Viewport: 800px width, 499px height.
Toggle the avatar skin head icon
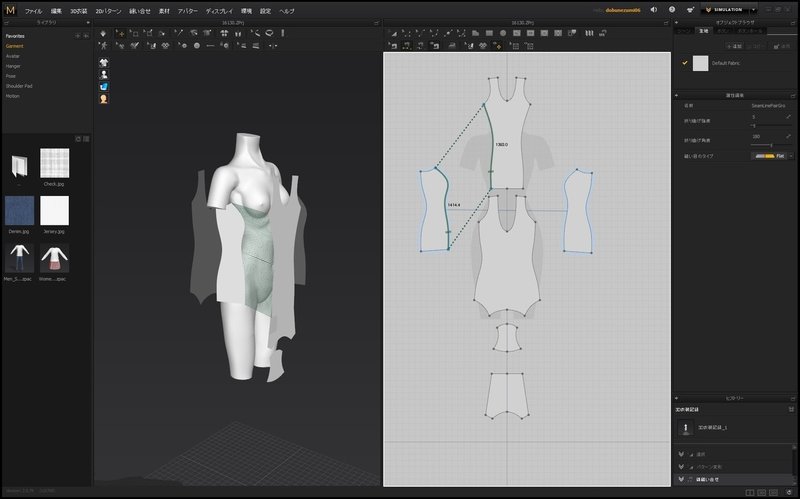pyautogui.click(x=104, y=99)
